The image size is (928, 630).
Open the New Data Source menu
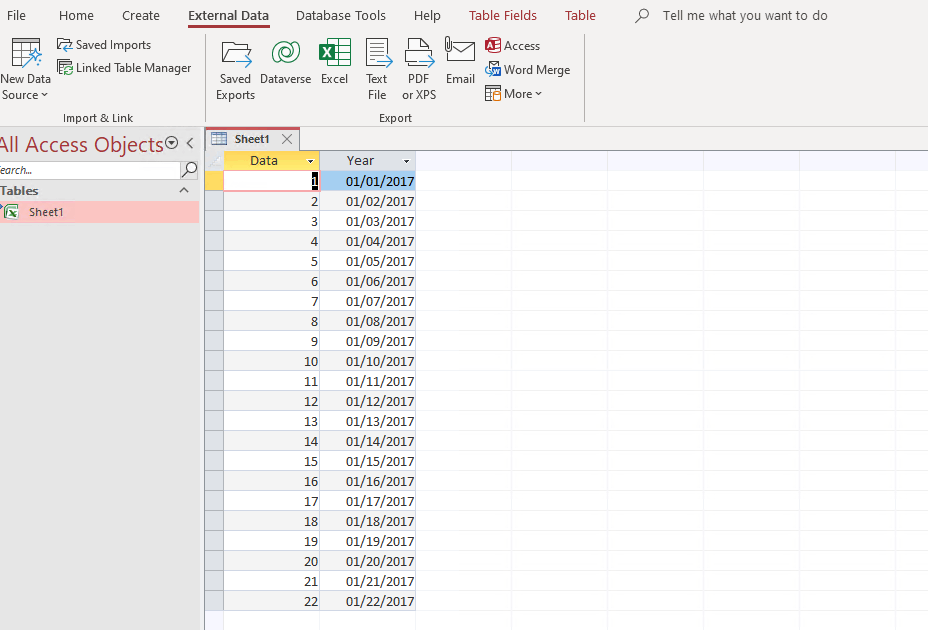pyautogui.click(x=25, y=69)
